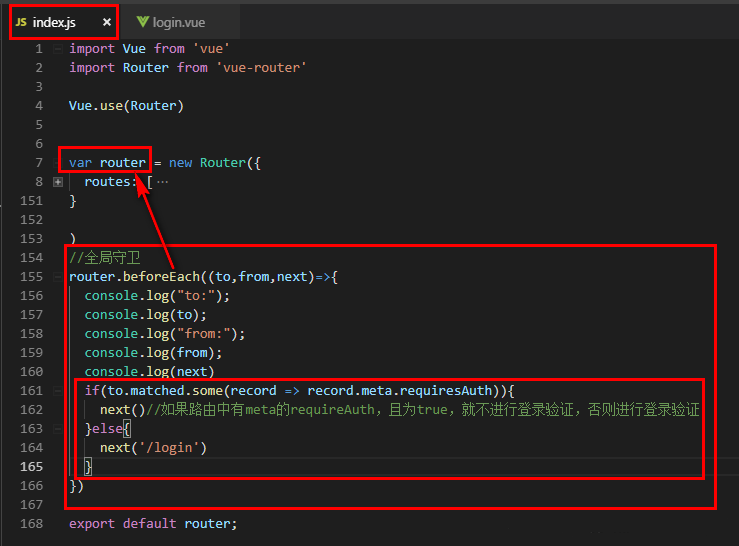Screen dimensions: 739x546
Task: Collapse the if block at line 161
Action: pyautogui.click(x=58, y=391)
